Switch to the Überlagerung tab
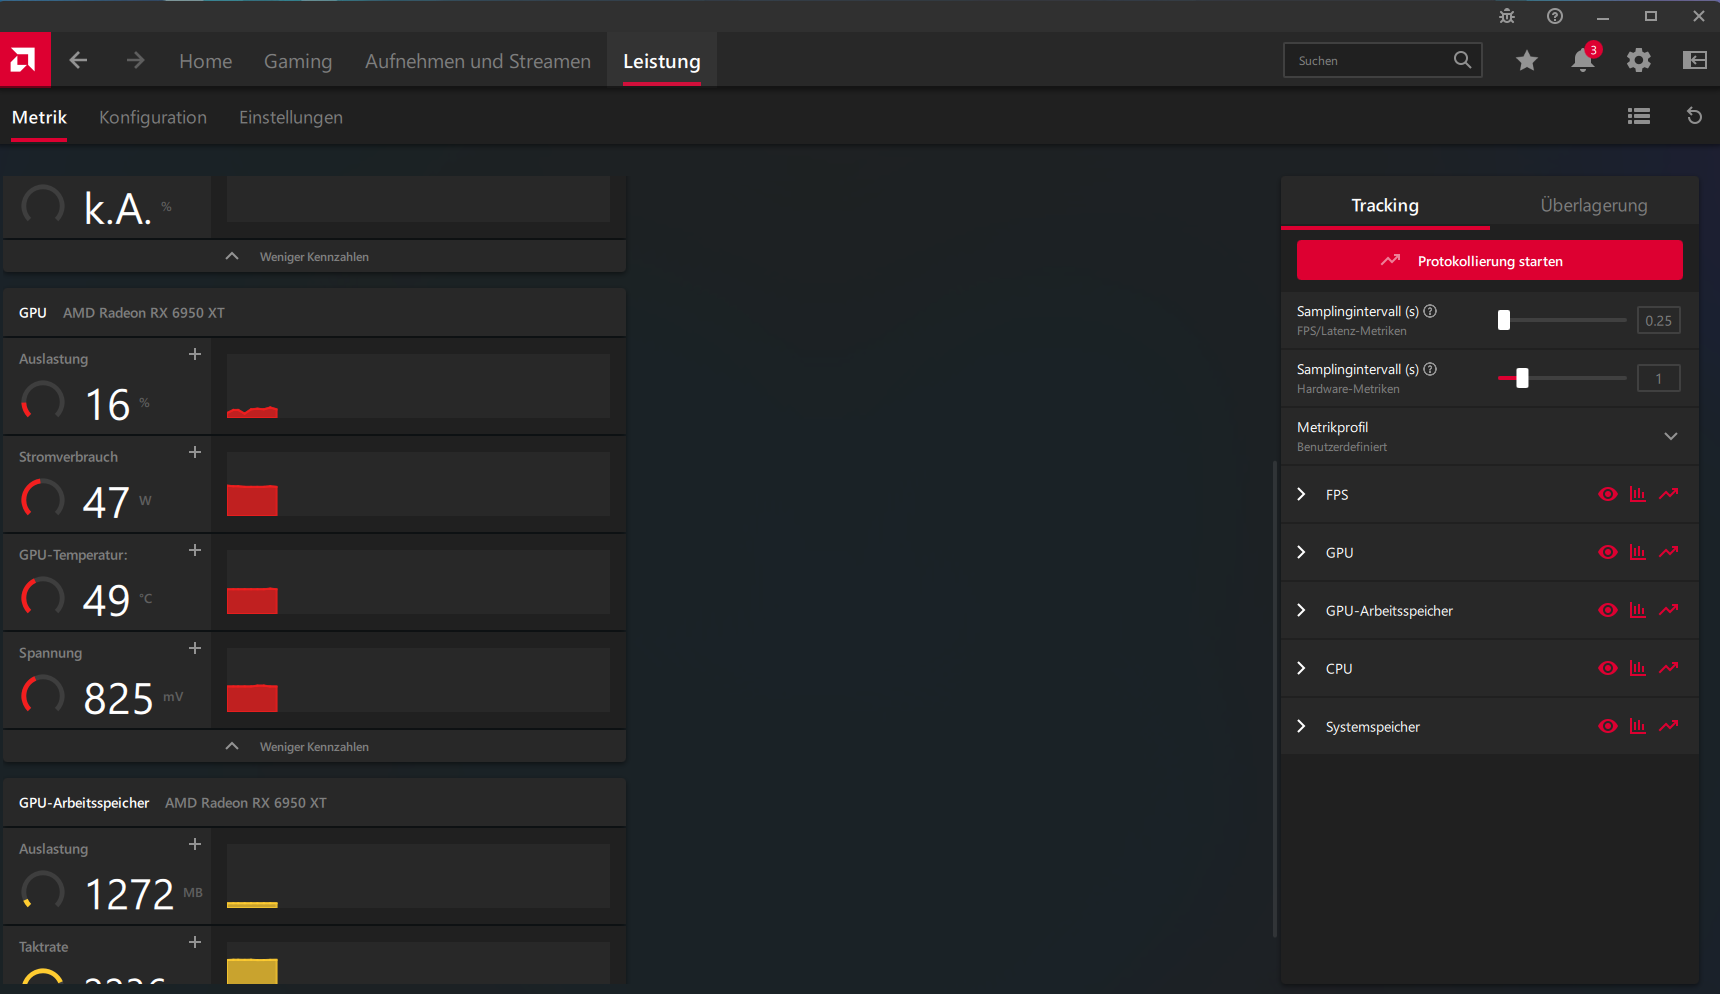This screenshot has width=1720, height=994. pyautogui.click(x=1593, y=205)
